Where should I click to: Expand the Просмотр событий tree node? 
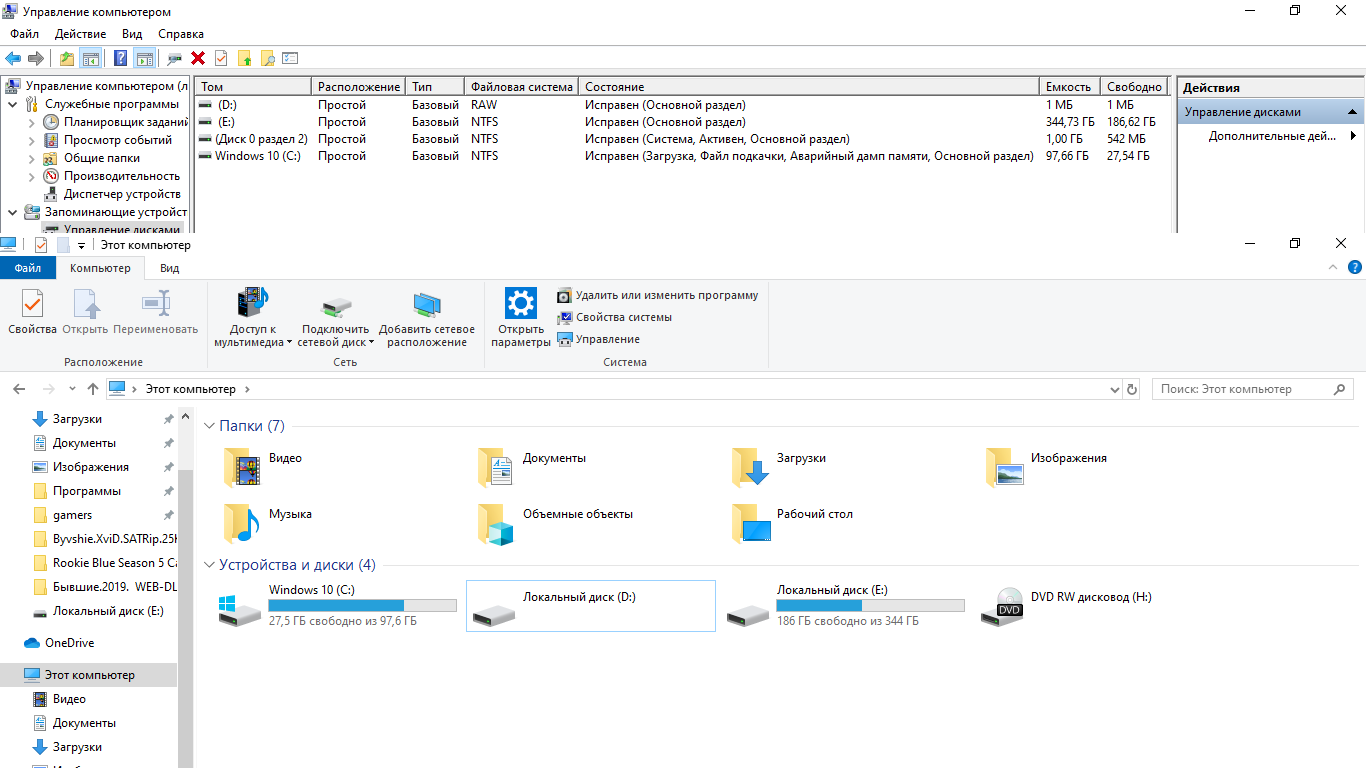coord(31,140)
